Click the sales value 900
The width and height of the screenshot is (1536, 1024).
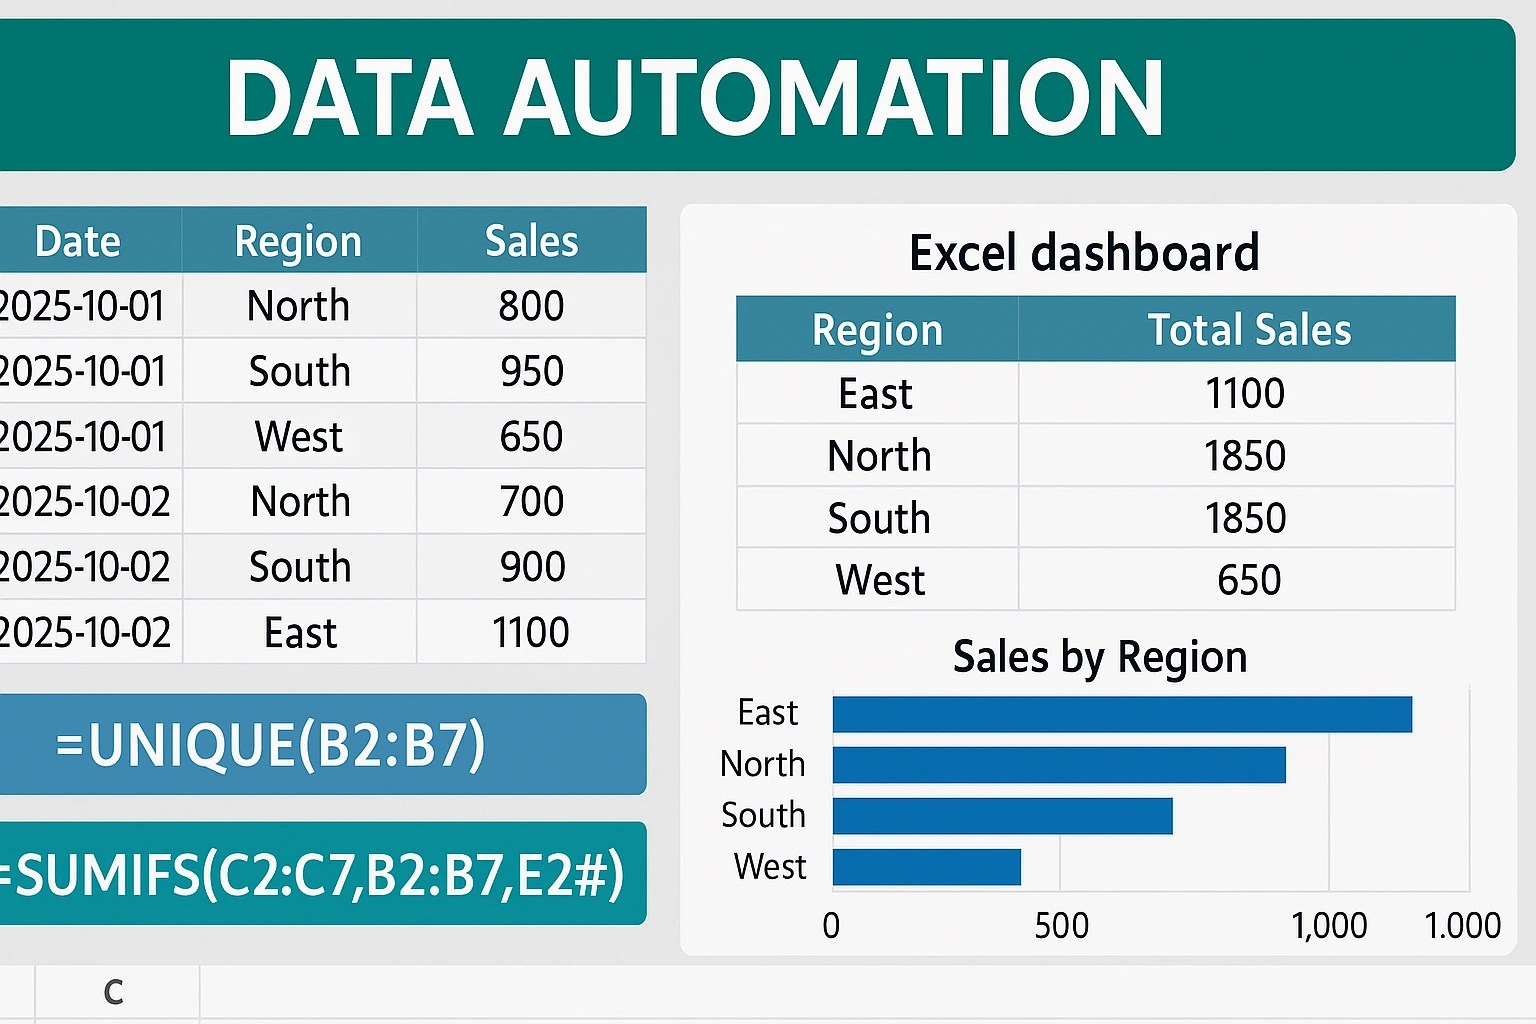pyautogui.click(x=532, y=567)
